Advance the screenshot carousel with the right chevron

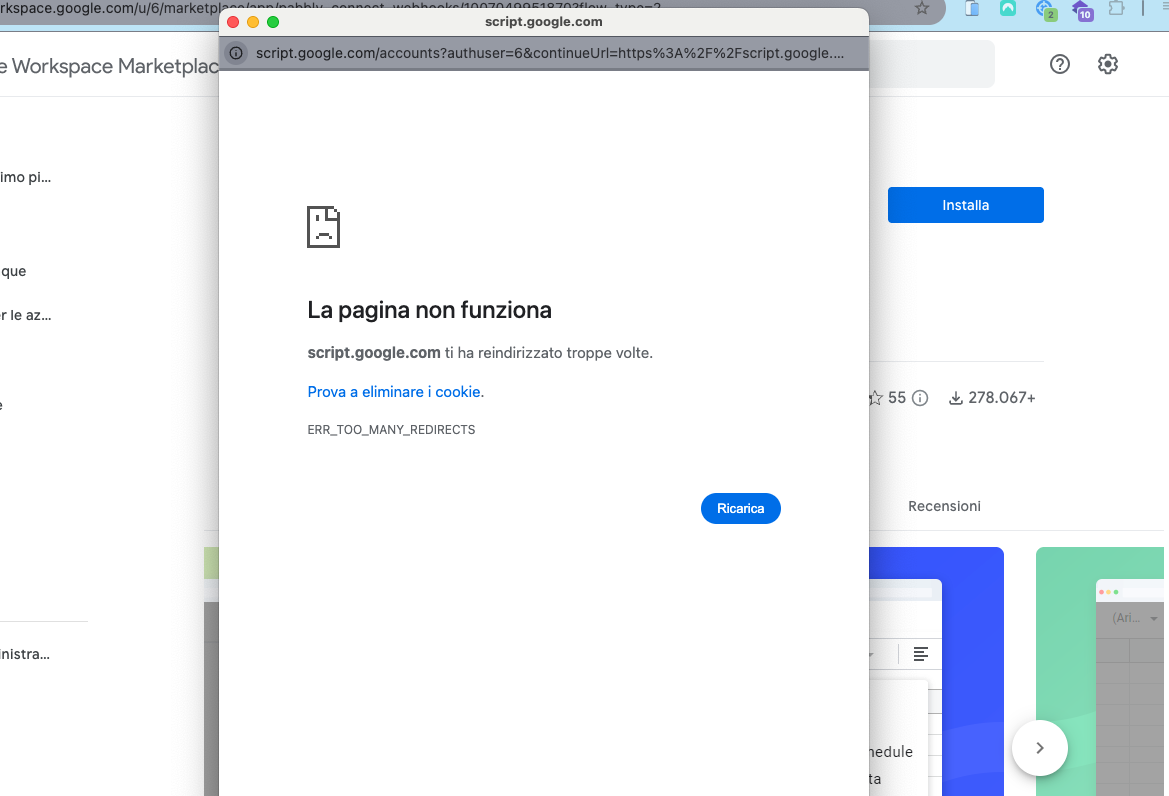tap(1039, 747)
